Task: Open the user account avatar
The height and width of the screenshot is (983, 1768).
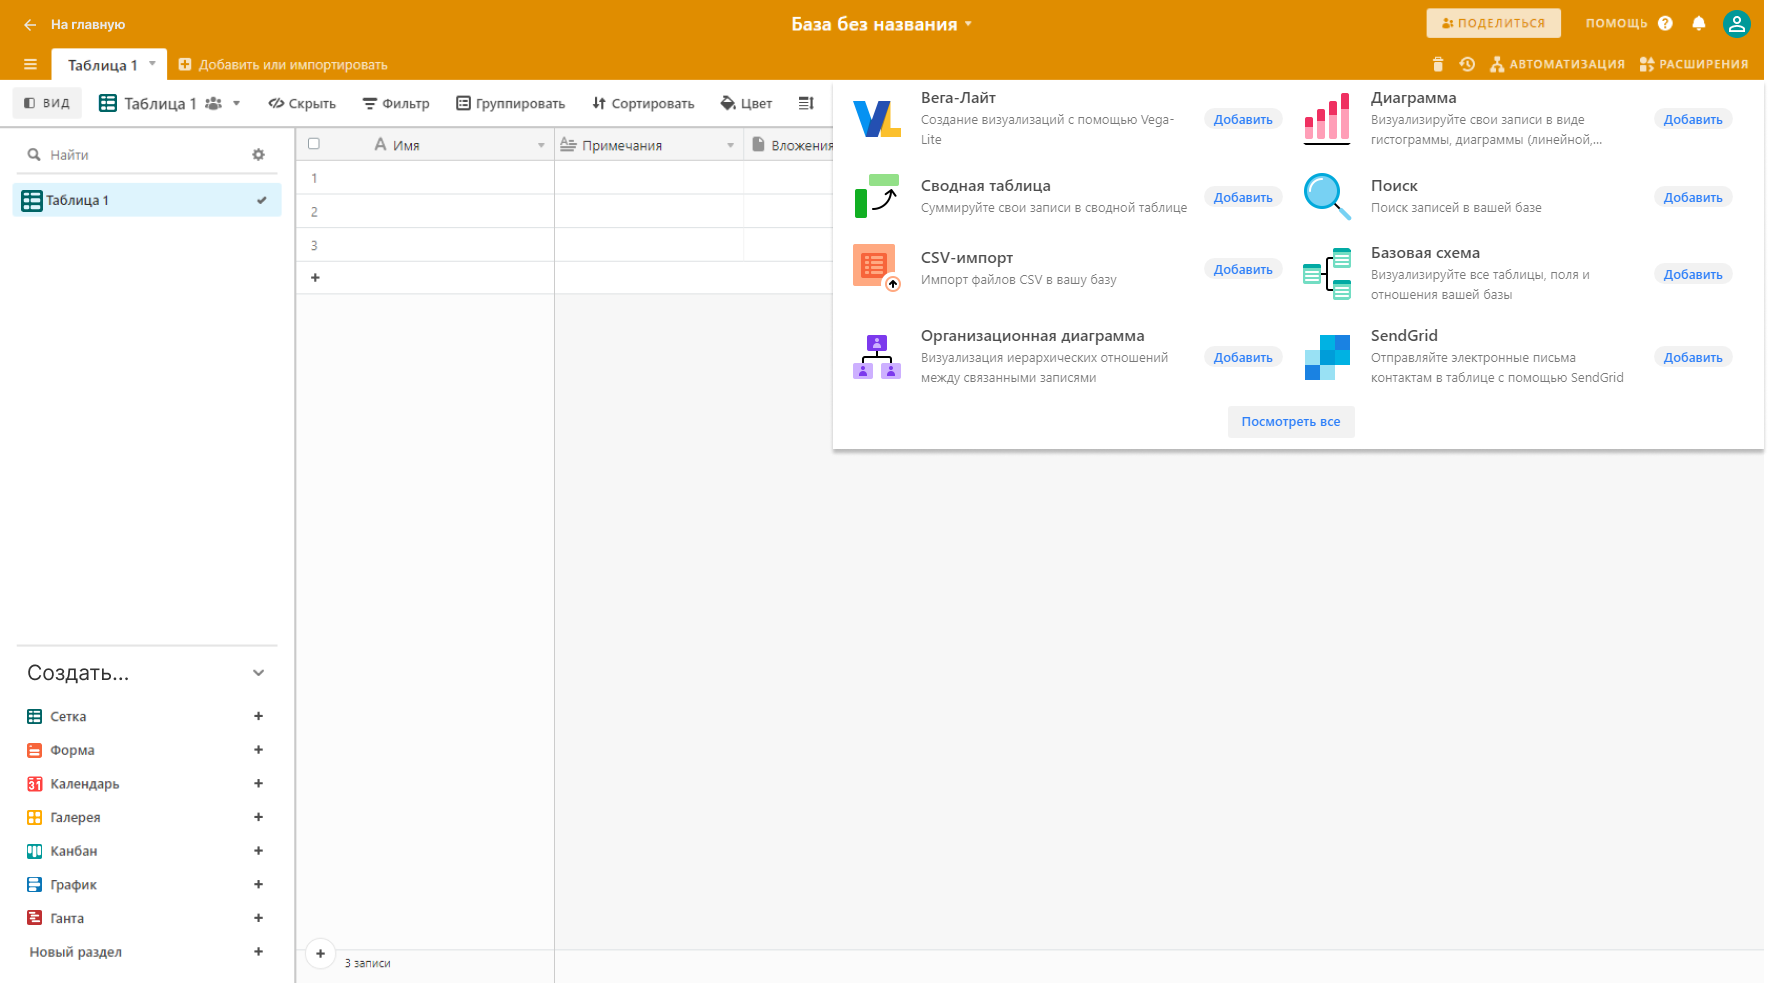Action: 1737,24
